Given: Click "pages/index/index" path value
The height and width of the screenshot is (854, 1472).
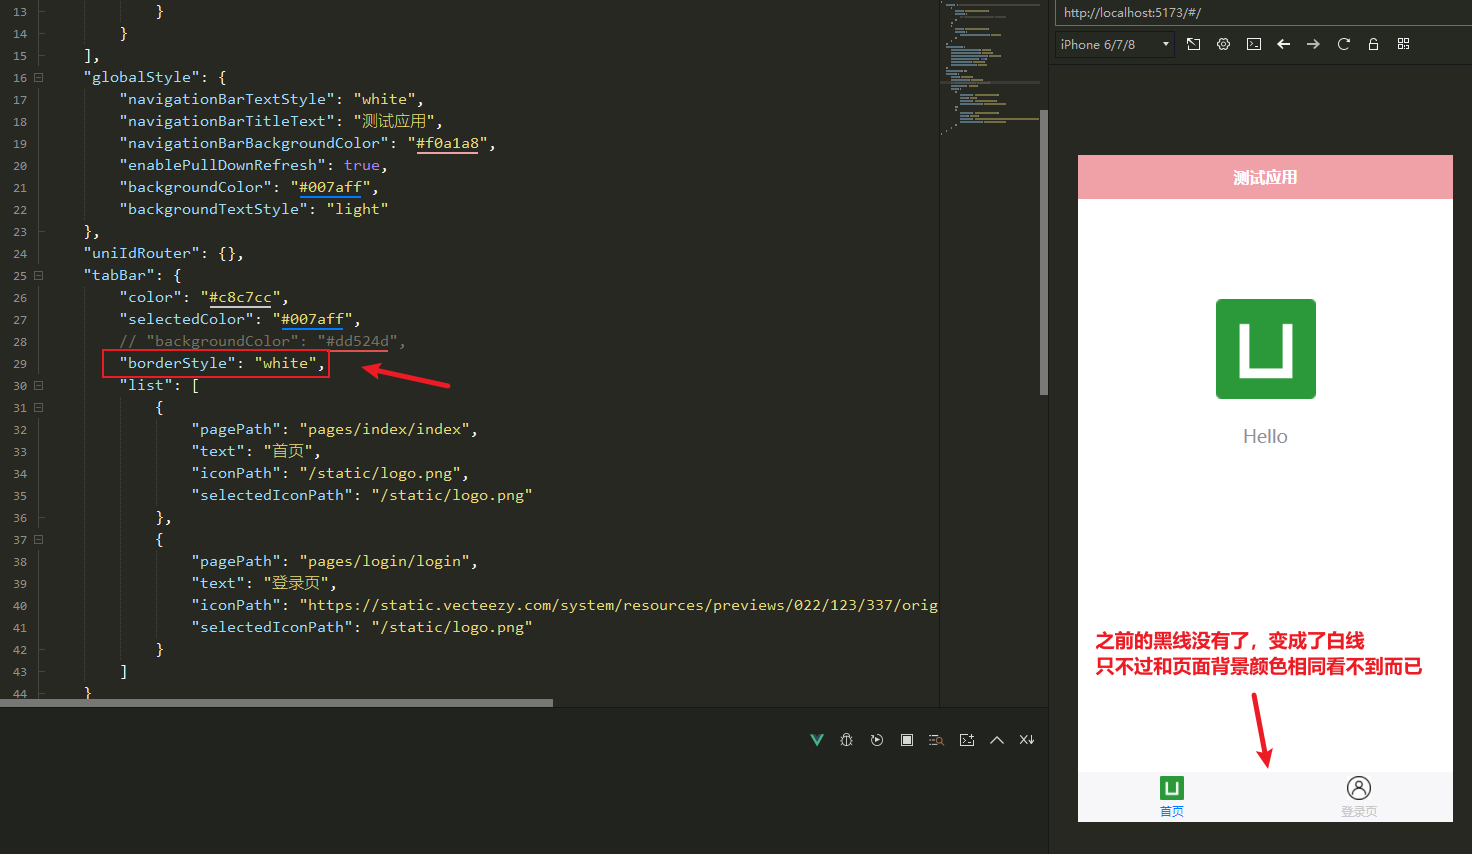Looking at the screenshot, I should point(385,429).
